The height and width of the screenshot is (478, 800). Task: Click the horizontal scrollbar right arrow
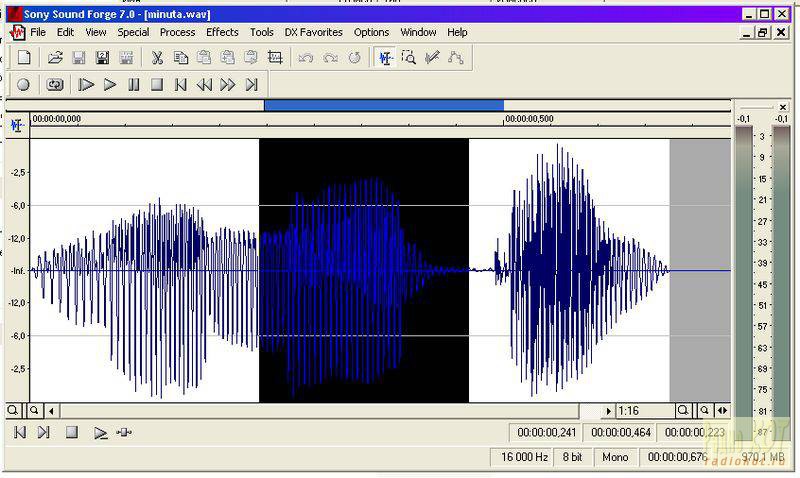(608, 411)
